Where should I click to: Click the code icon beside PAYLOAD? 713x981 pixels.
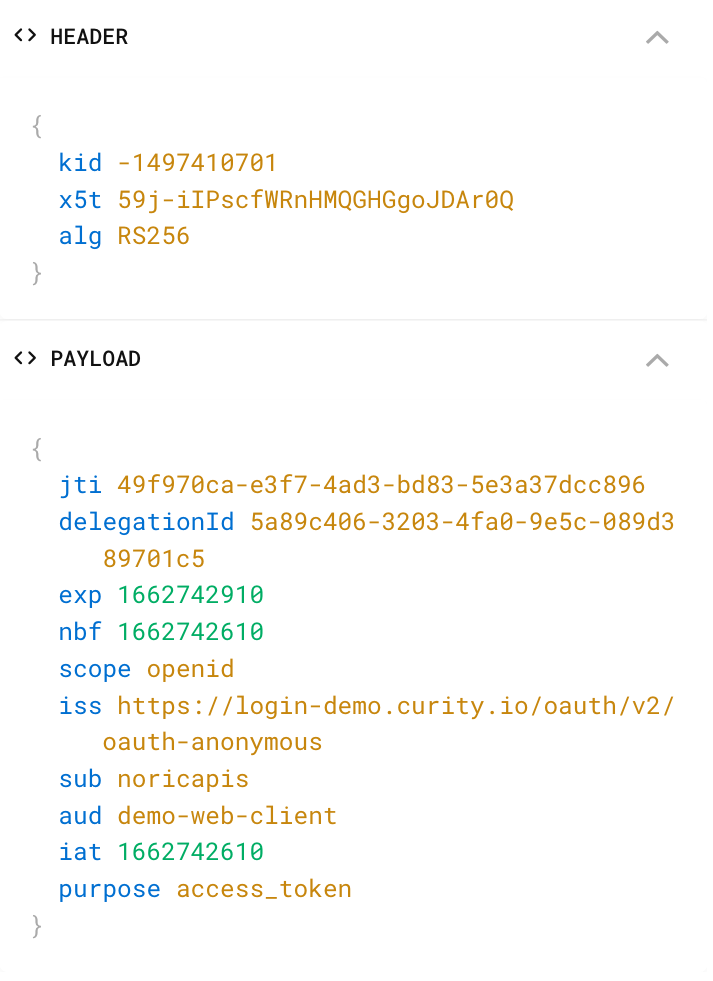tap(25, 358)
